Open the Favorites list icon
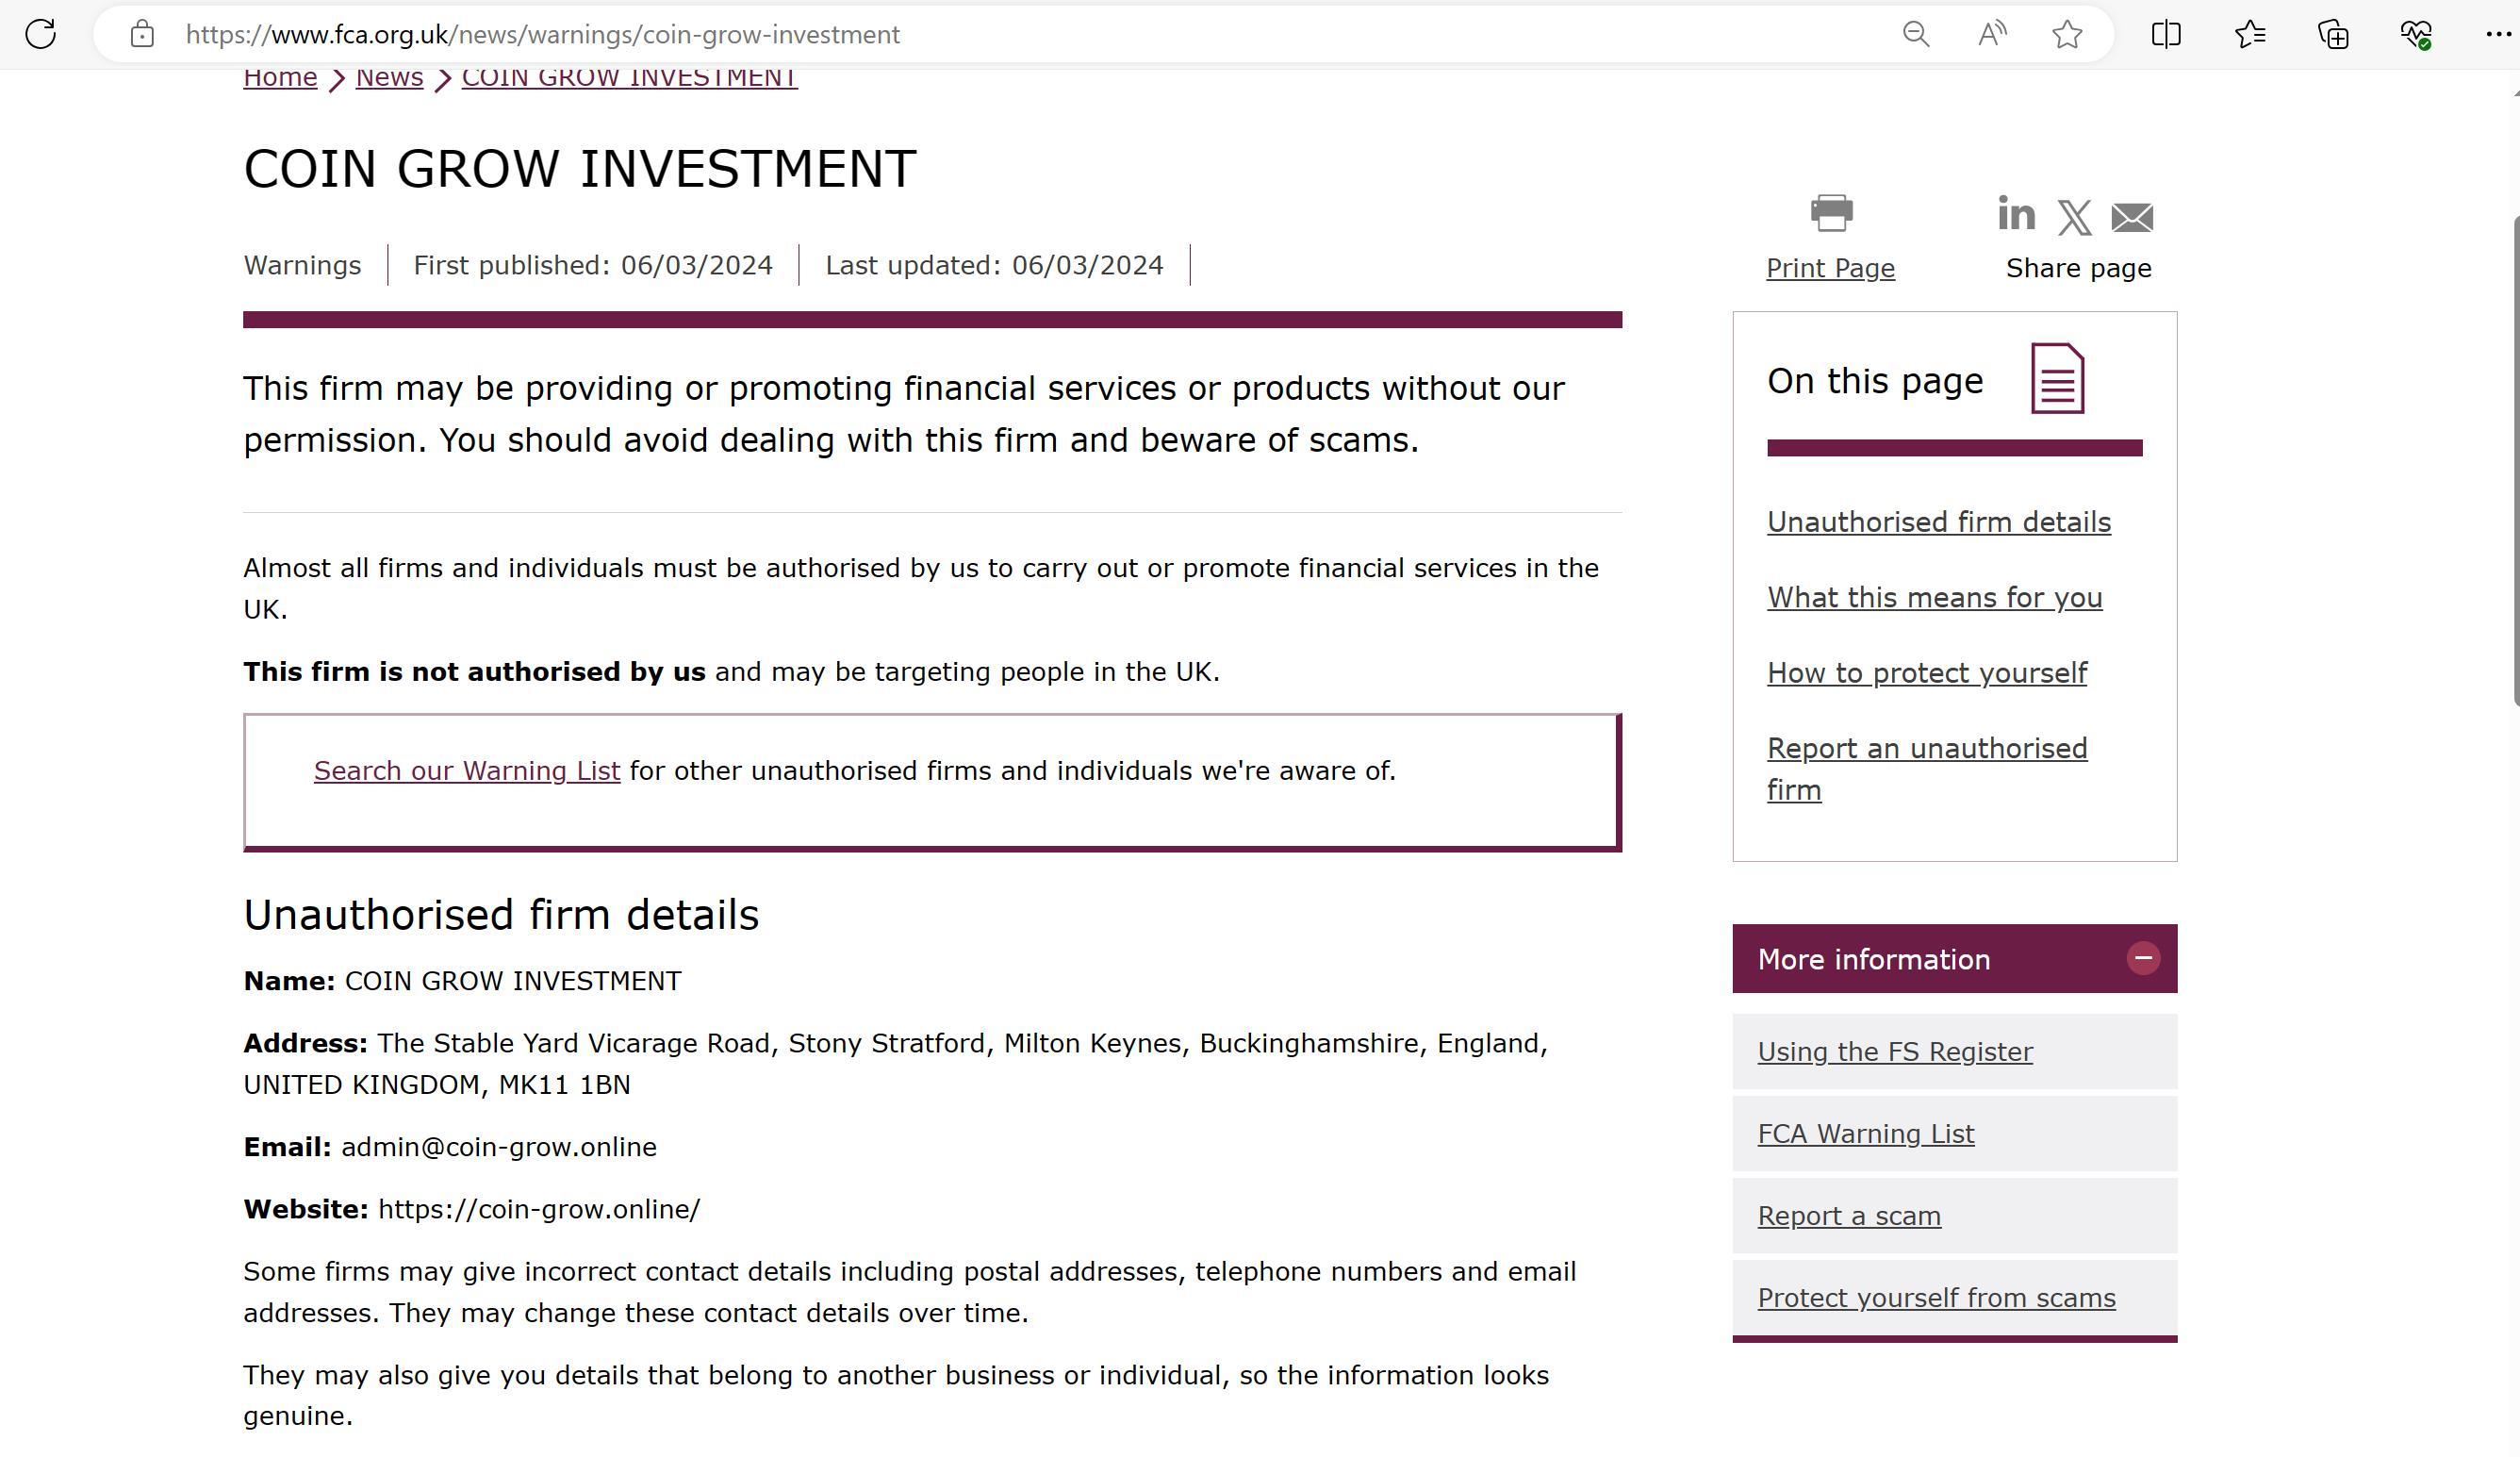 (2250, 34)
